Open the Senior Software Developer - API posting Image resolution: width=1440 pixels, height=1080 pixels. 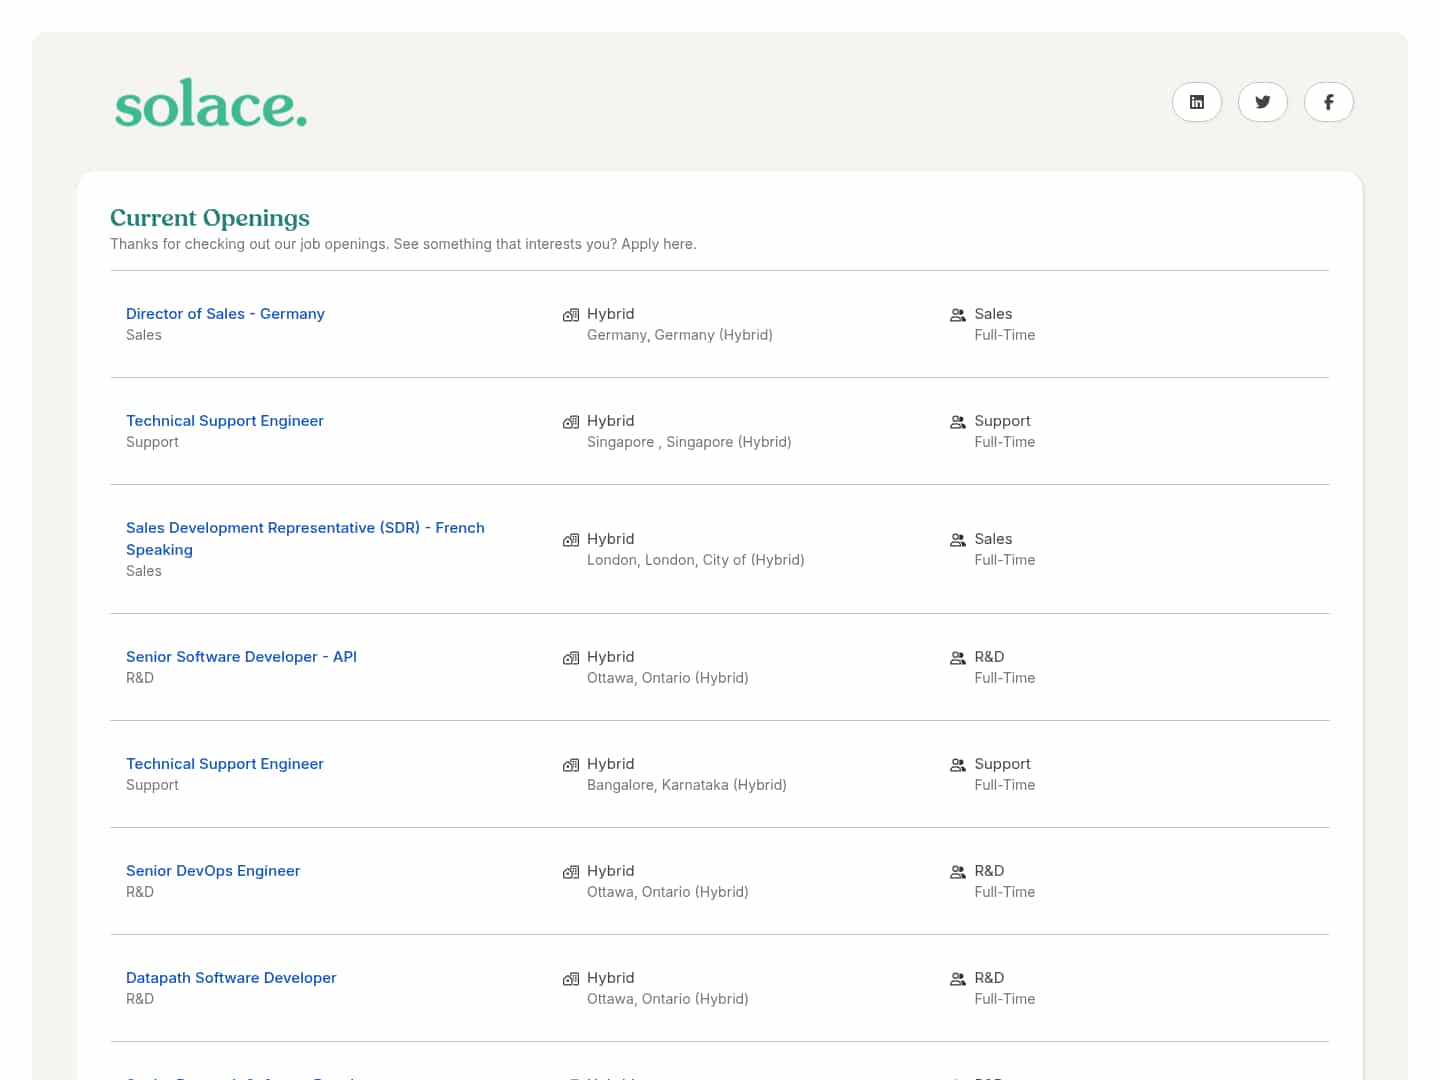point(241,656)
